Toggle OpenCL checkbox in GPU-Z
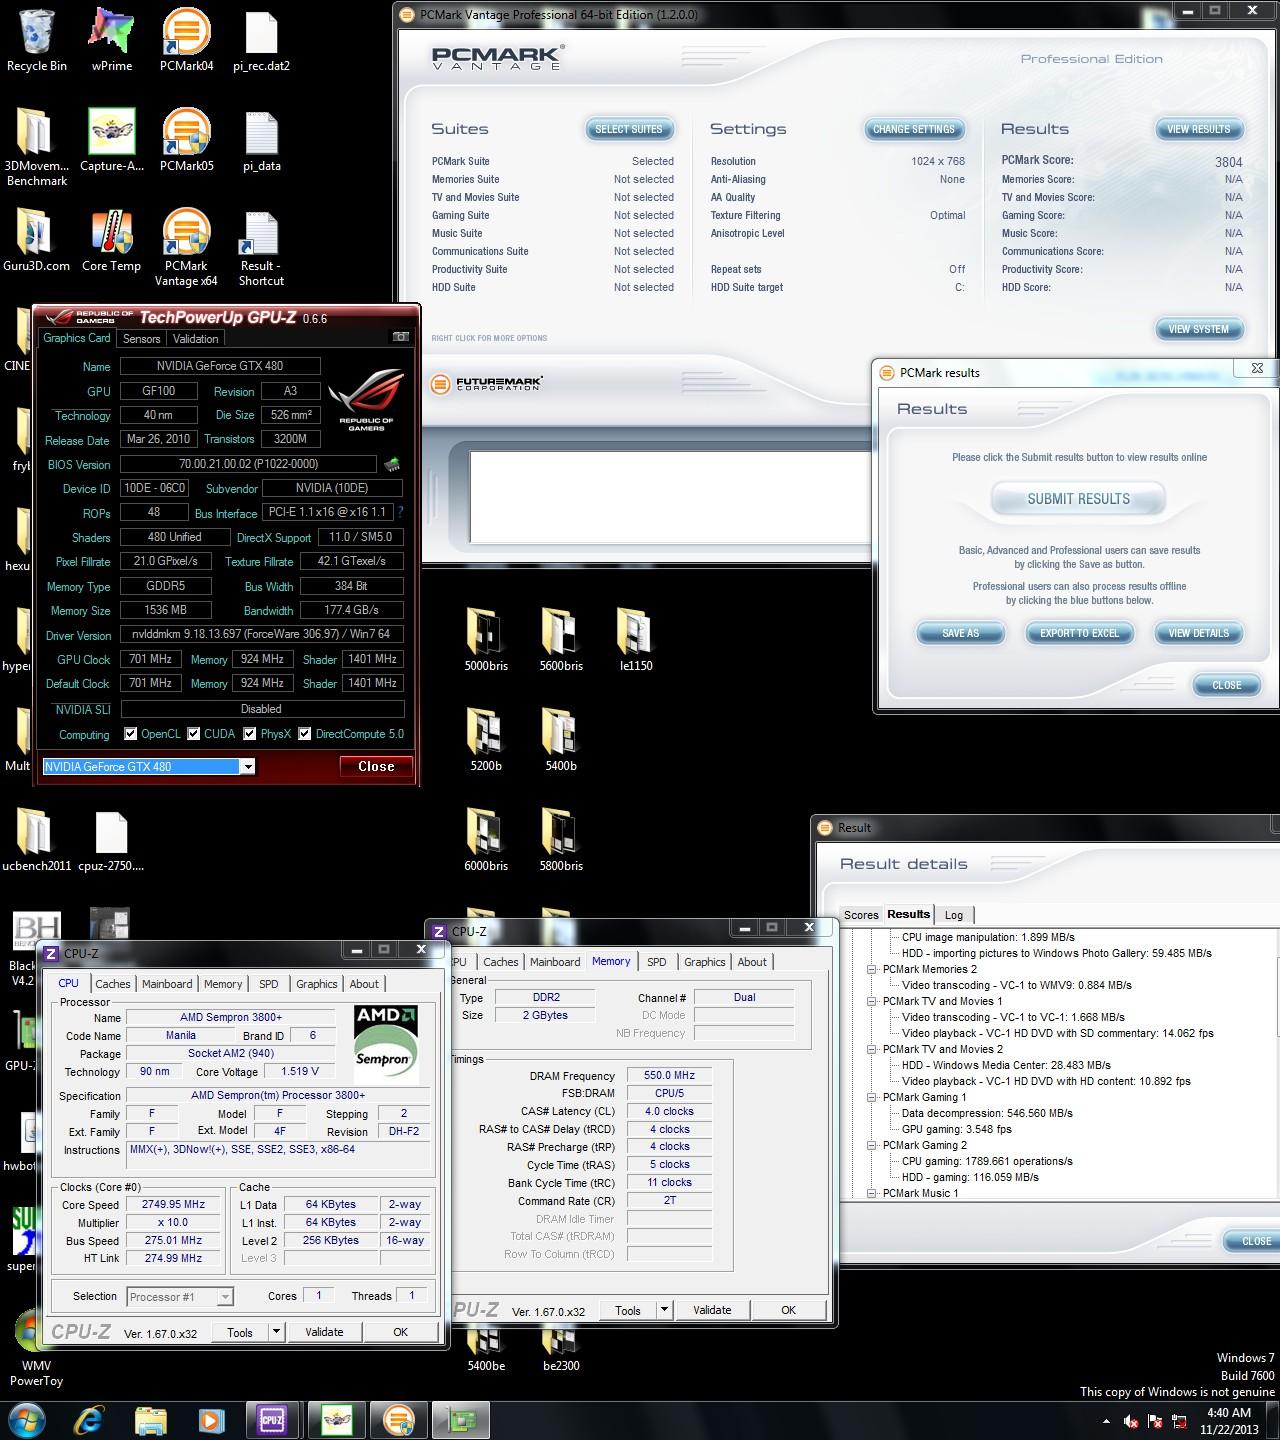Image resolution: width=1280 pixels, height=1440 pixels. coord(130,734)
